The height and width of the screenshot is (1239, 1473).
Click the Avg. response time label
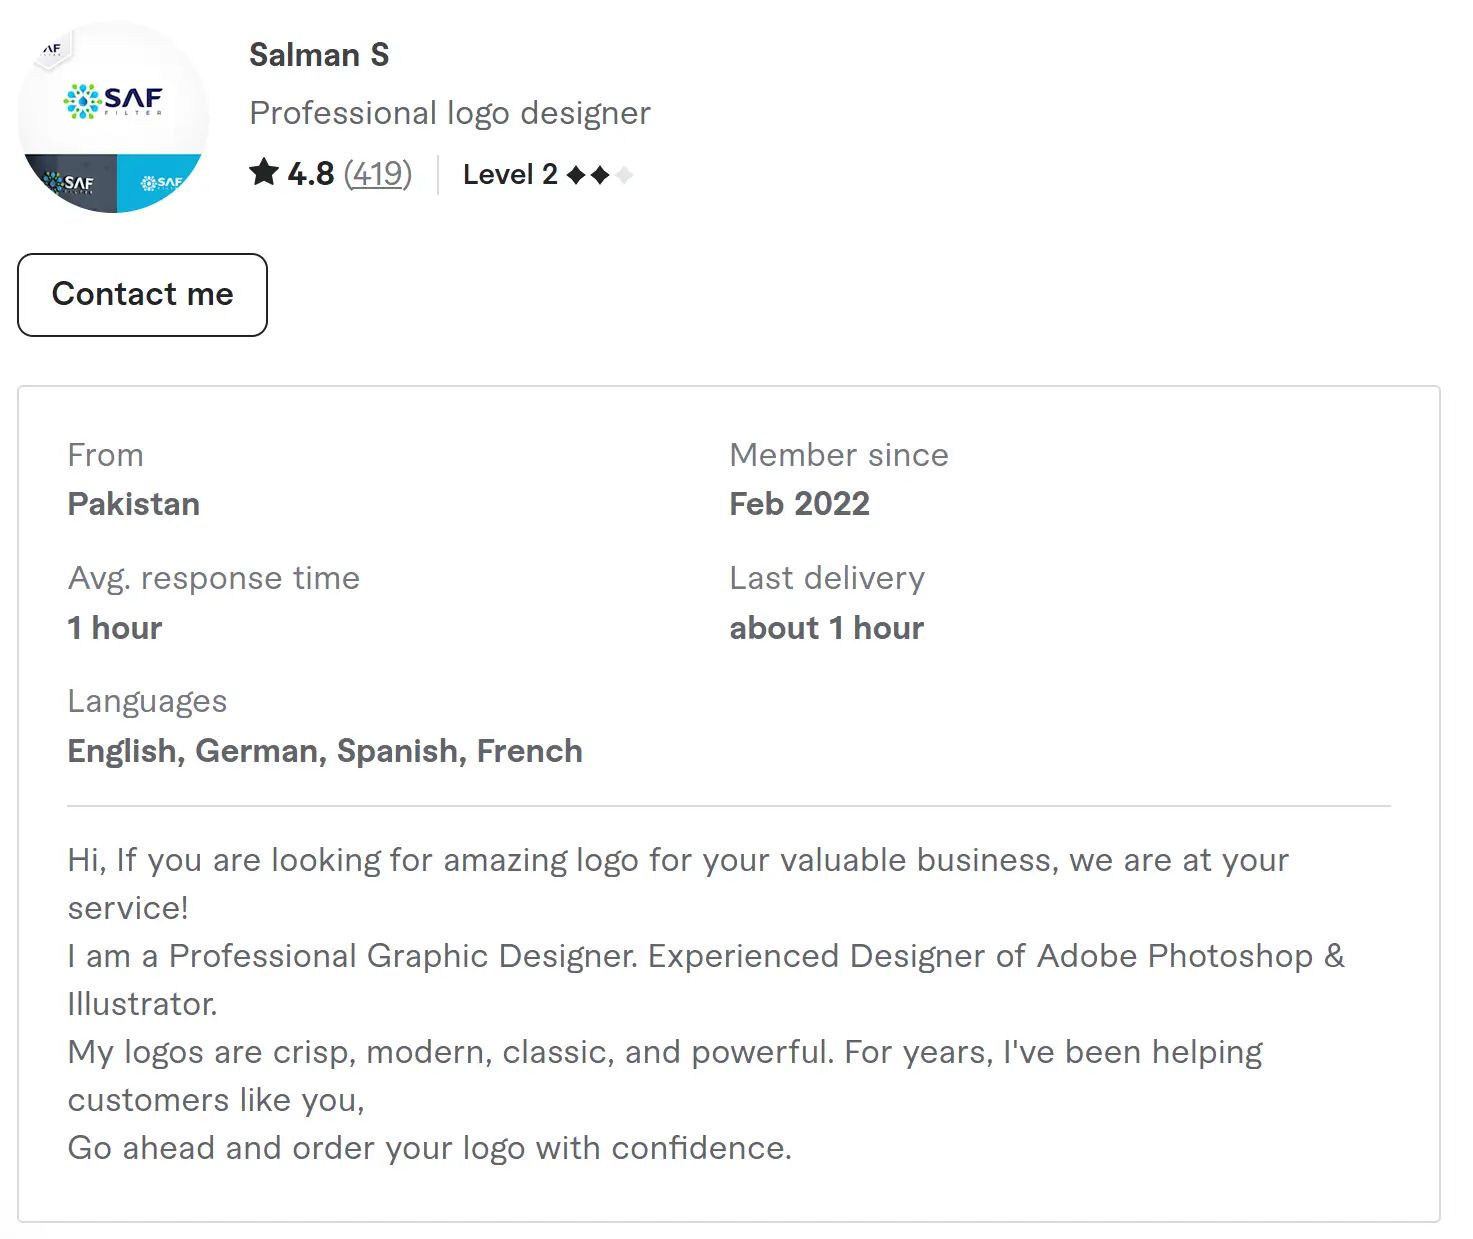[213, 578]
